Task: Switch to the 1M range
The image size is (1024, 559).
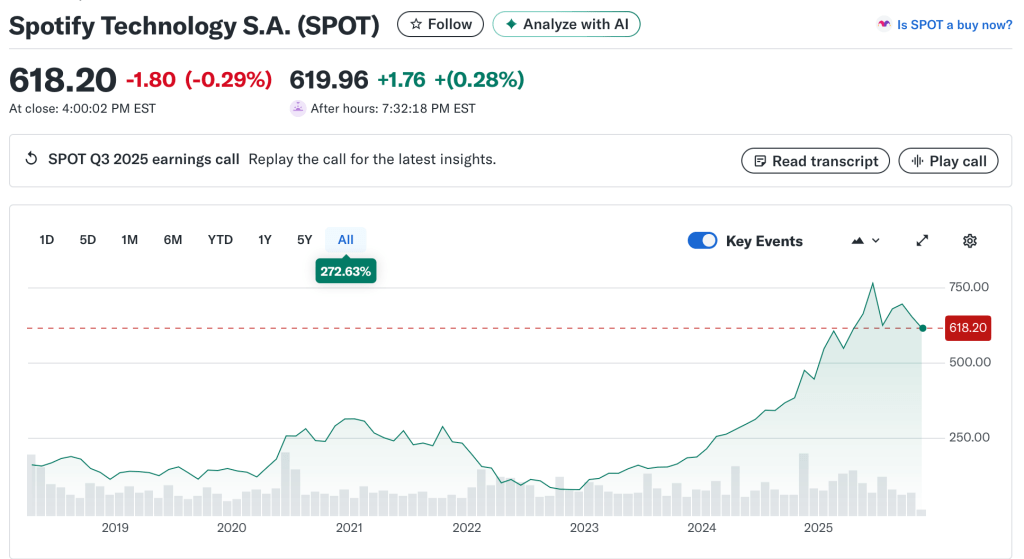Action: tap(129, 240)
